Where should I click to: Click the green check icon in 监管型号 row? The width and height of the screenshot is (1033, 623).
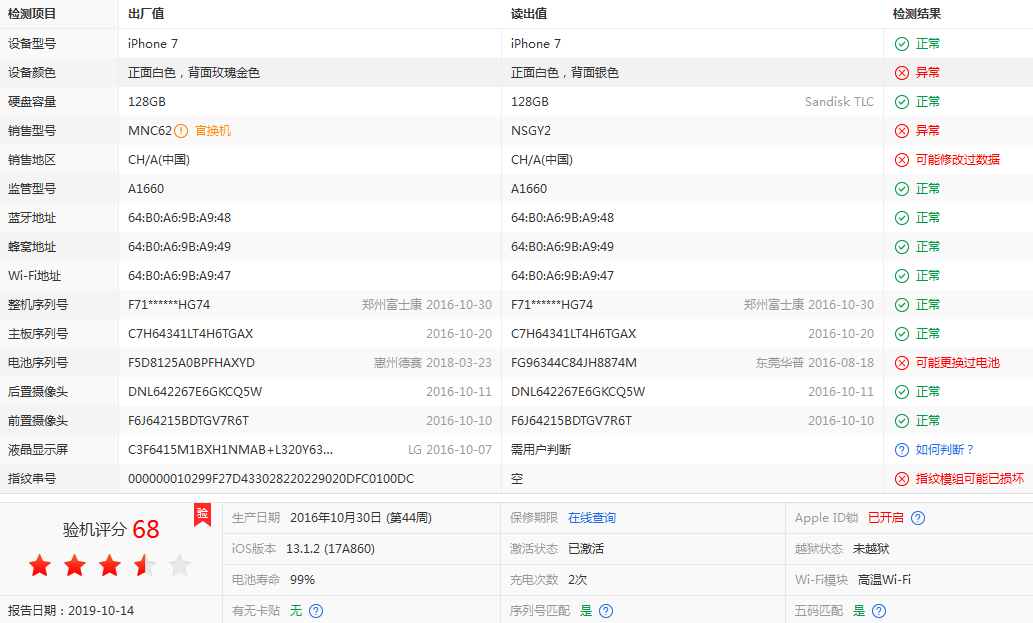[x=902, y=189]
